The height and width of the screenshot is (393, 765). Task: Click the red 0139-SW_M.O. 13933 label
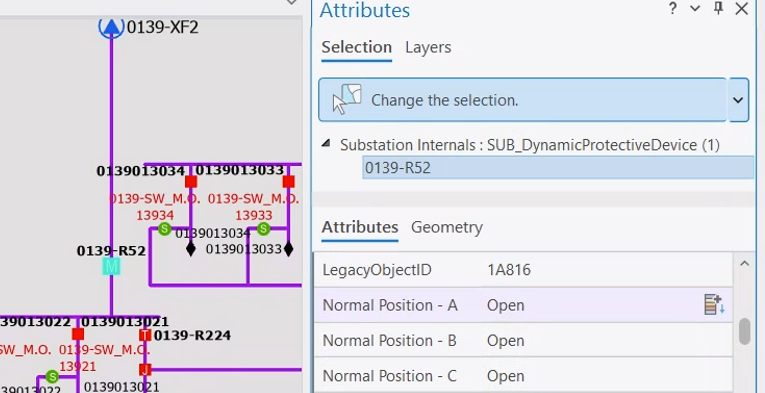(254, 207)
